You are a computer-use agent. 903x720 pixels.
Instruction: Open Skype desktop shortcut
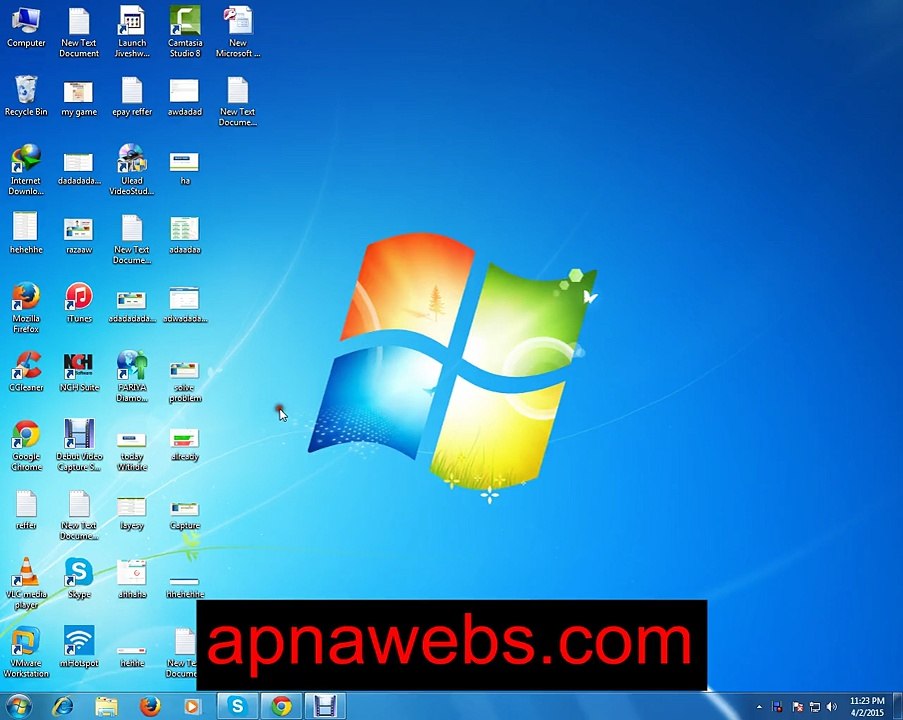pyautogui.click(x=79, y=578)
